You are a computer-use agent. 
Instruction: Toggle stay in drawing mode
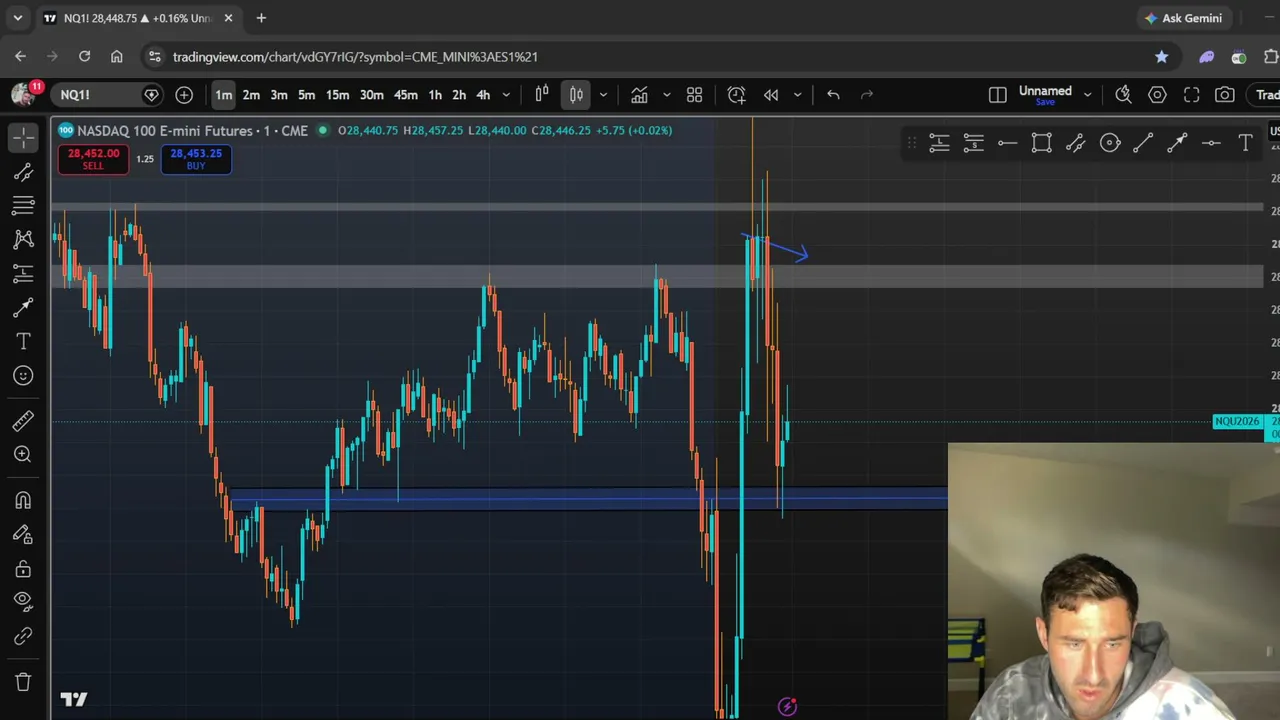coord(23,535)
